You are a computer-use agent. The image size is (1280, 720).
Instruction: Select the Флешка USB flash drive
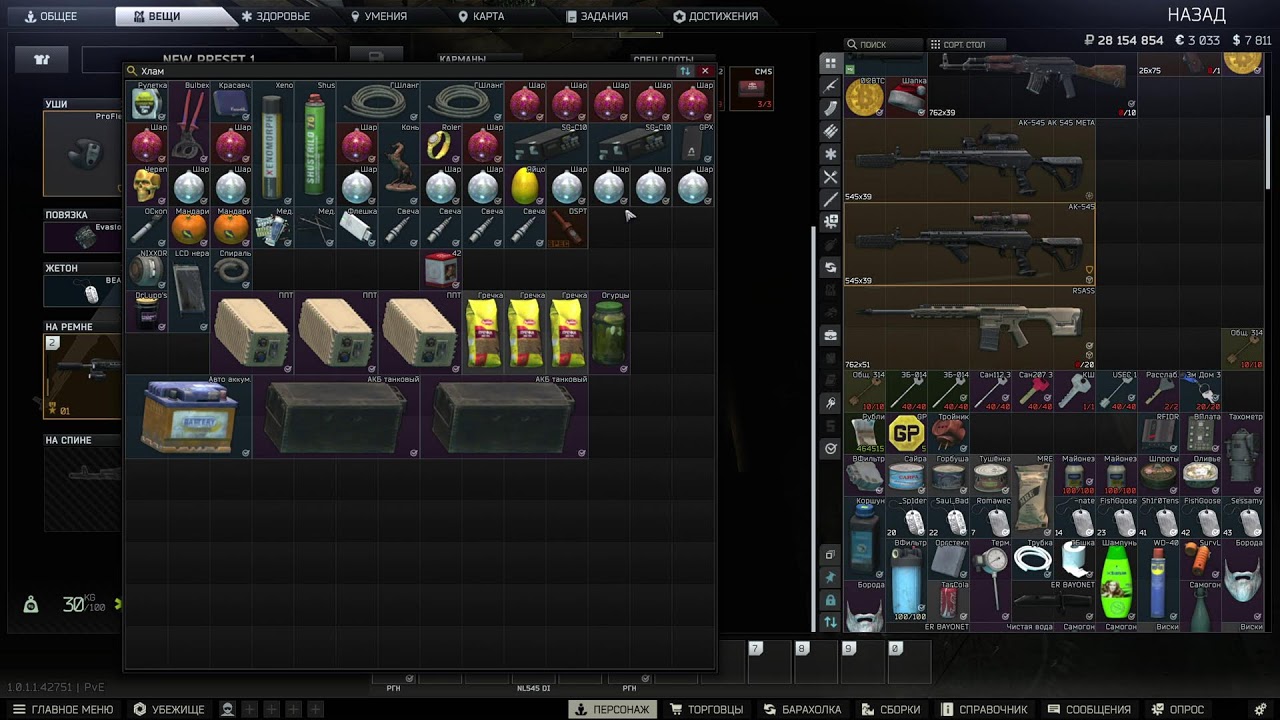pos(357,228)
